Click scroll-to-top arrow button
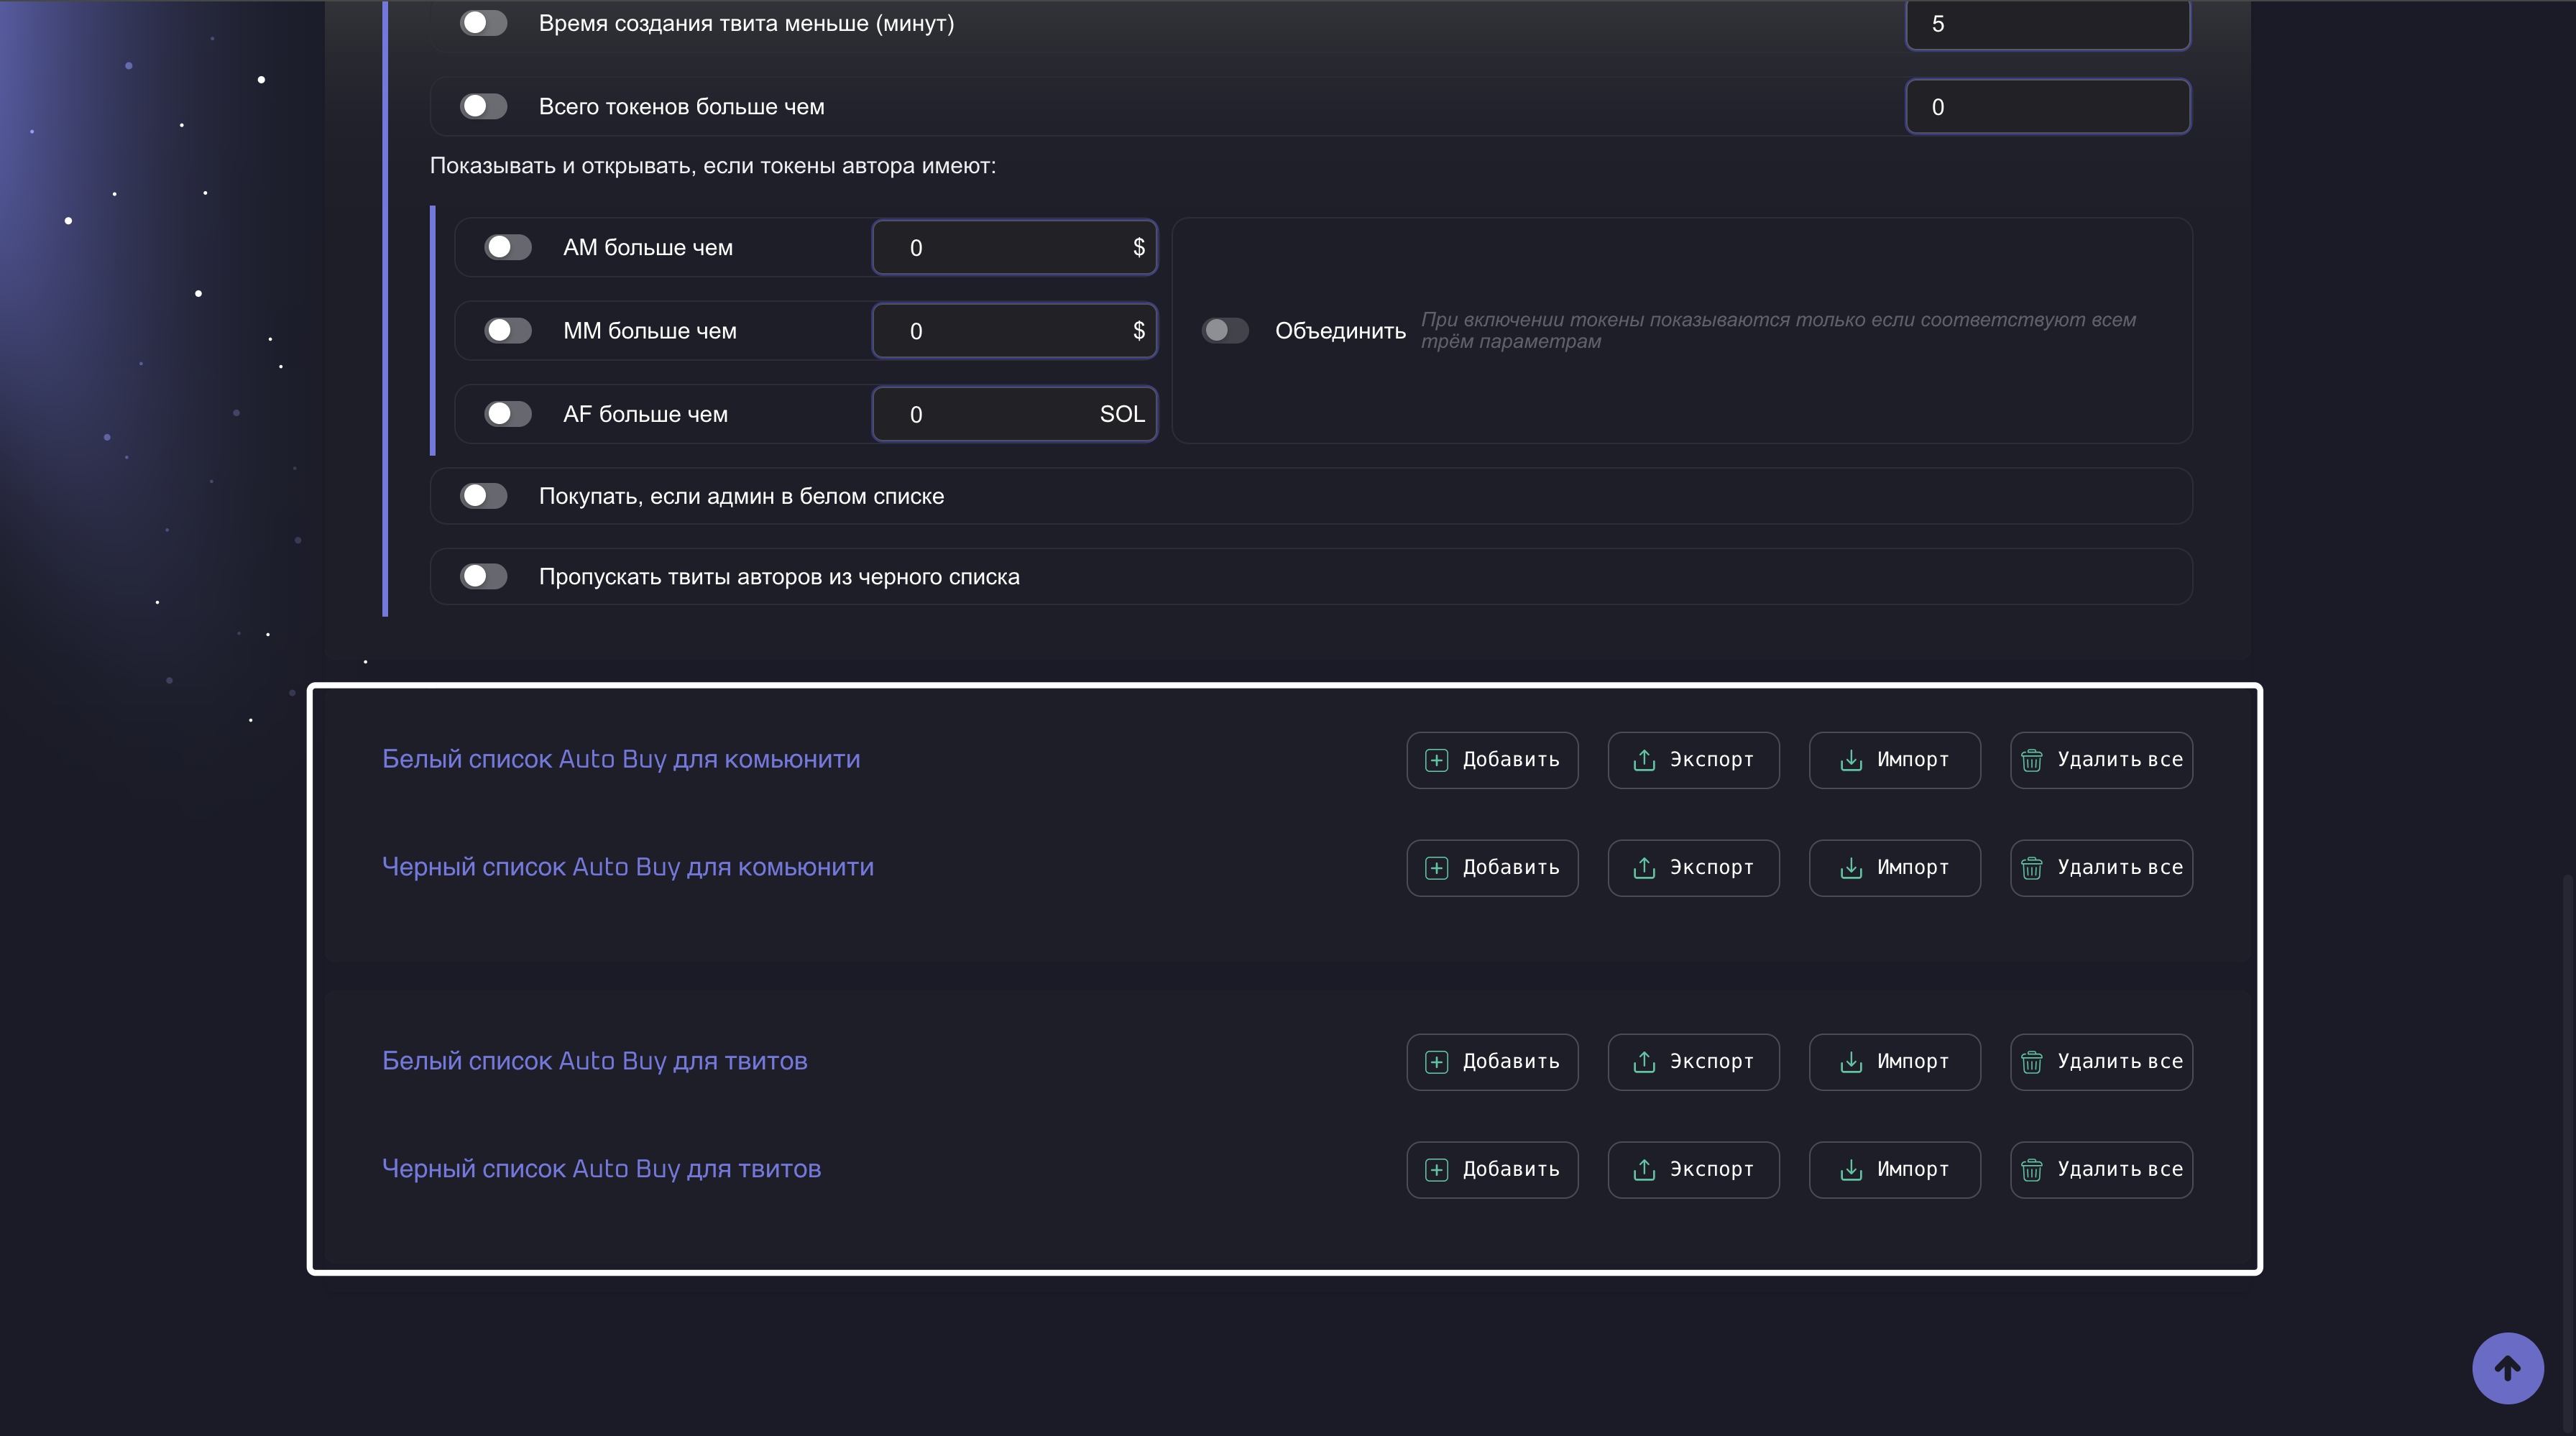 2507,1368
